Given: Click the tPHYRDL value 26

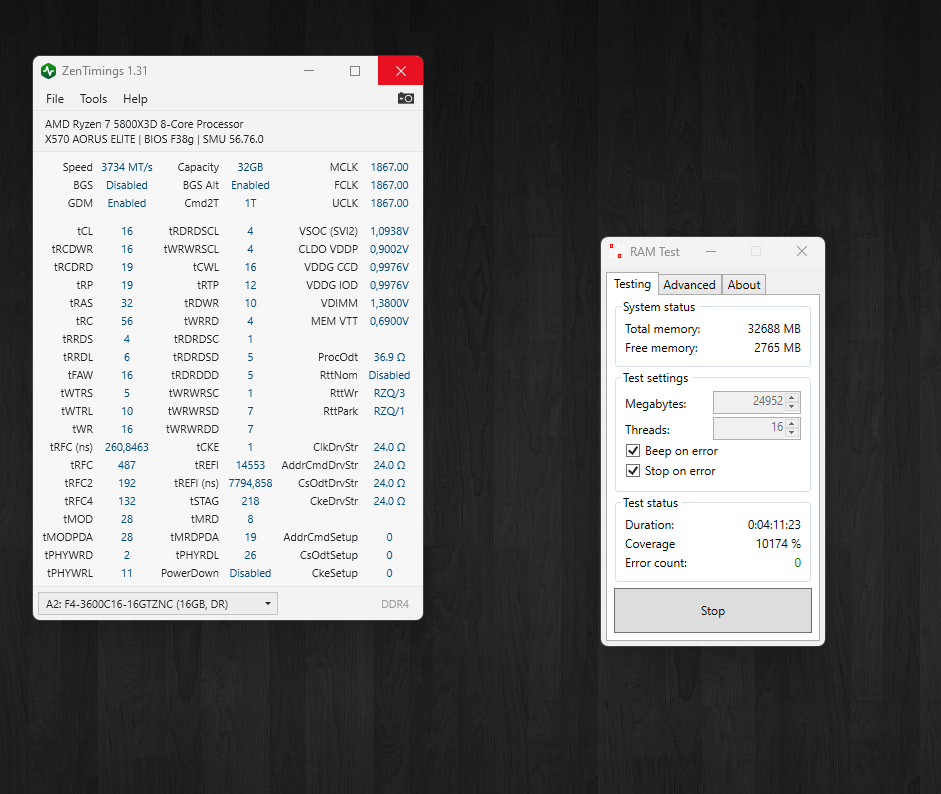Looking at the screenshot, I should point(250,555).
